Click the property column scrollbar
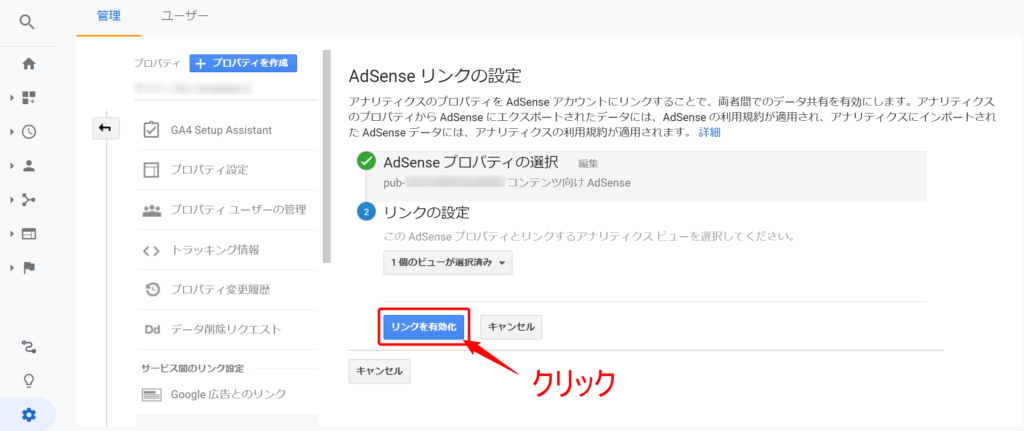The image size is (1024, 431). pyautogui.click(x=327, y=157)
